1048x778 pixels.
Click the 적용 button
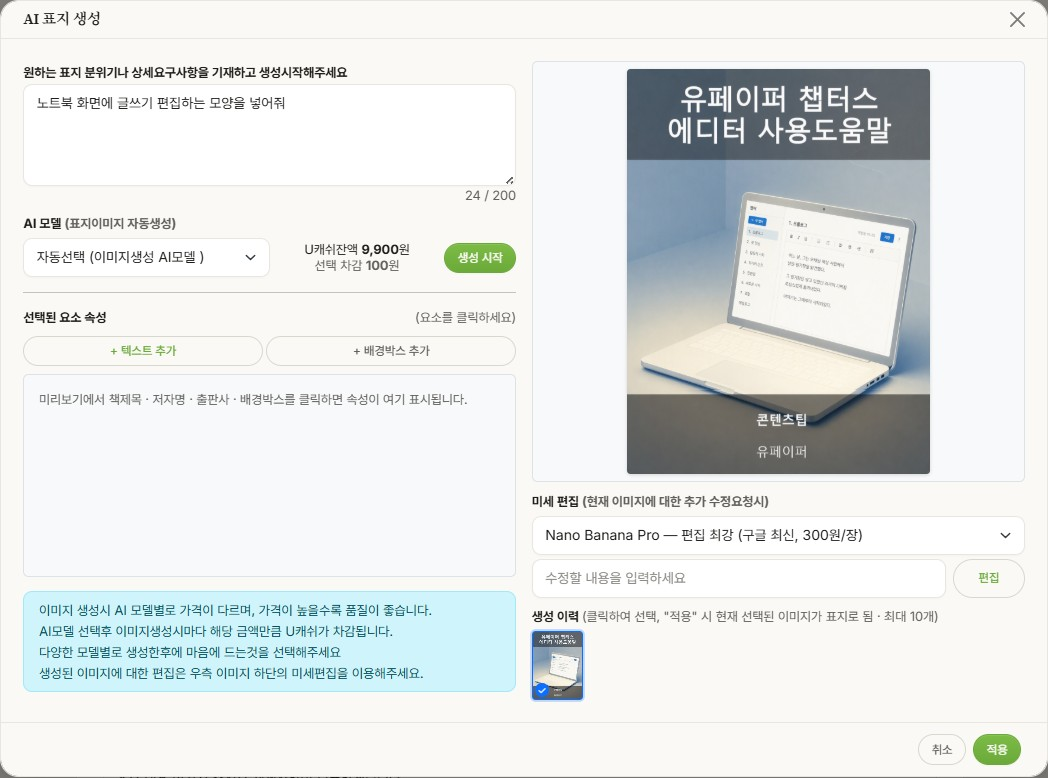coord(997,750)
